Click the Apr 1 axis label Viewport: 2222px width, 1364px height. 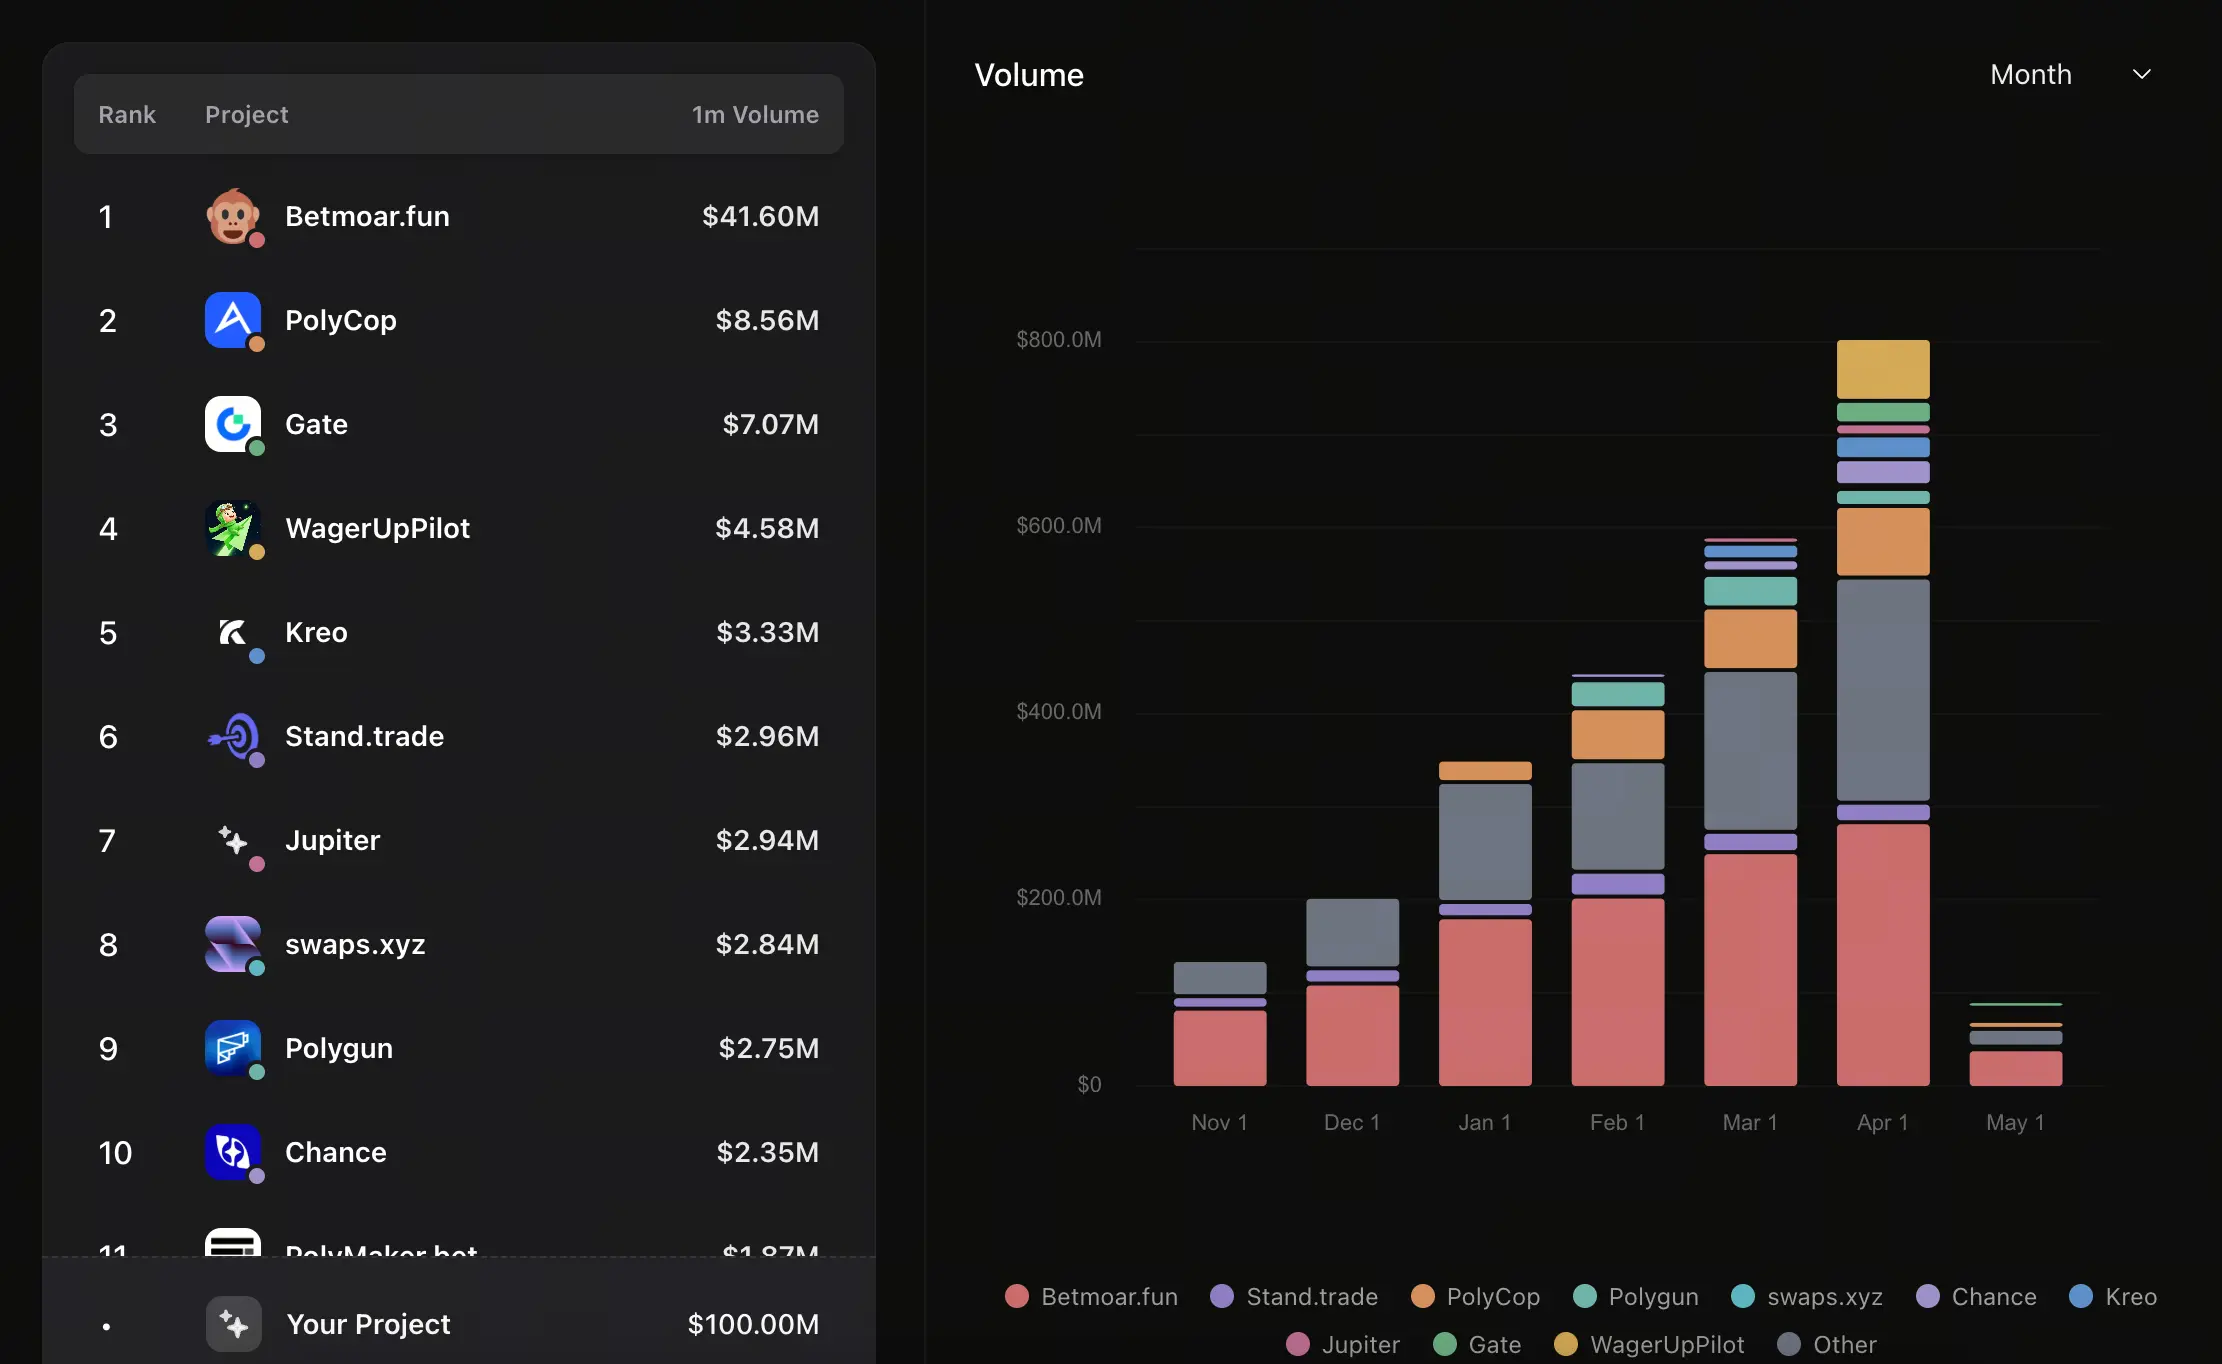tap(1883, 1122)
